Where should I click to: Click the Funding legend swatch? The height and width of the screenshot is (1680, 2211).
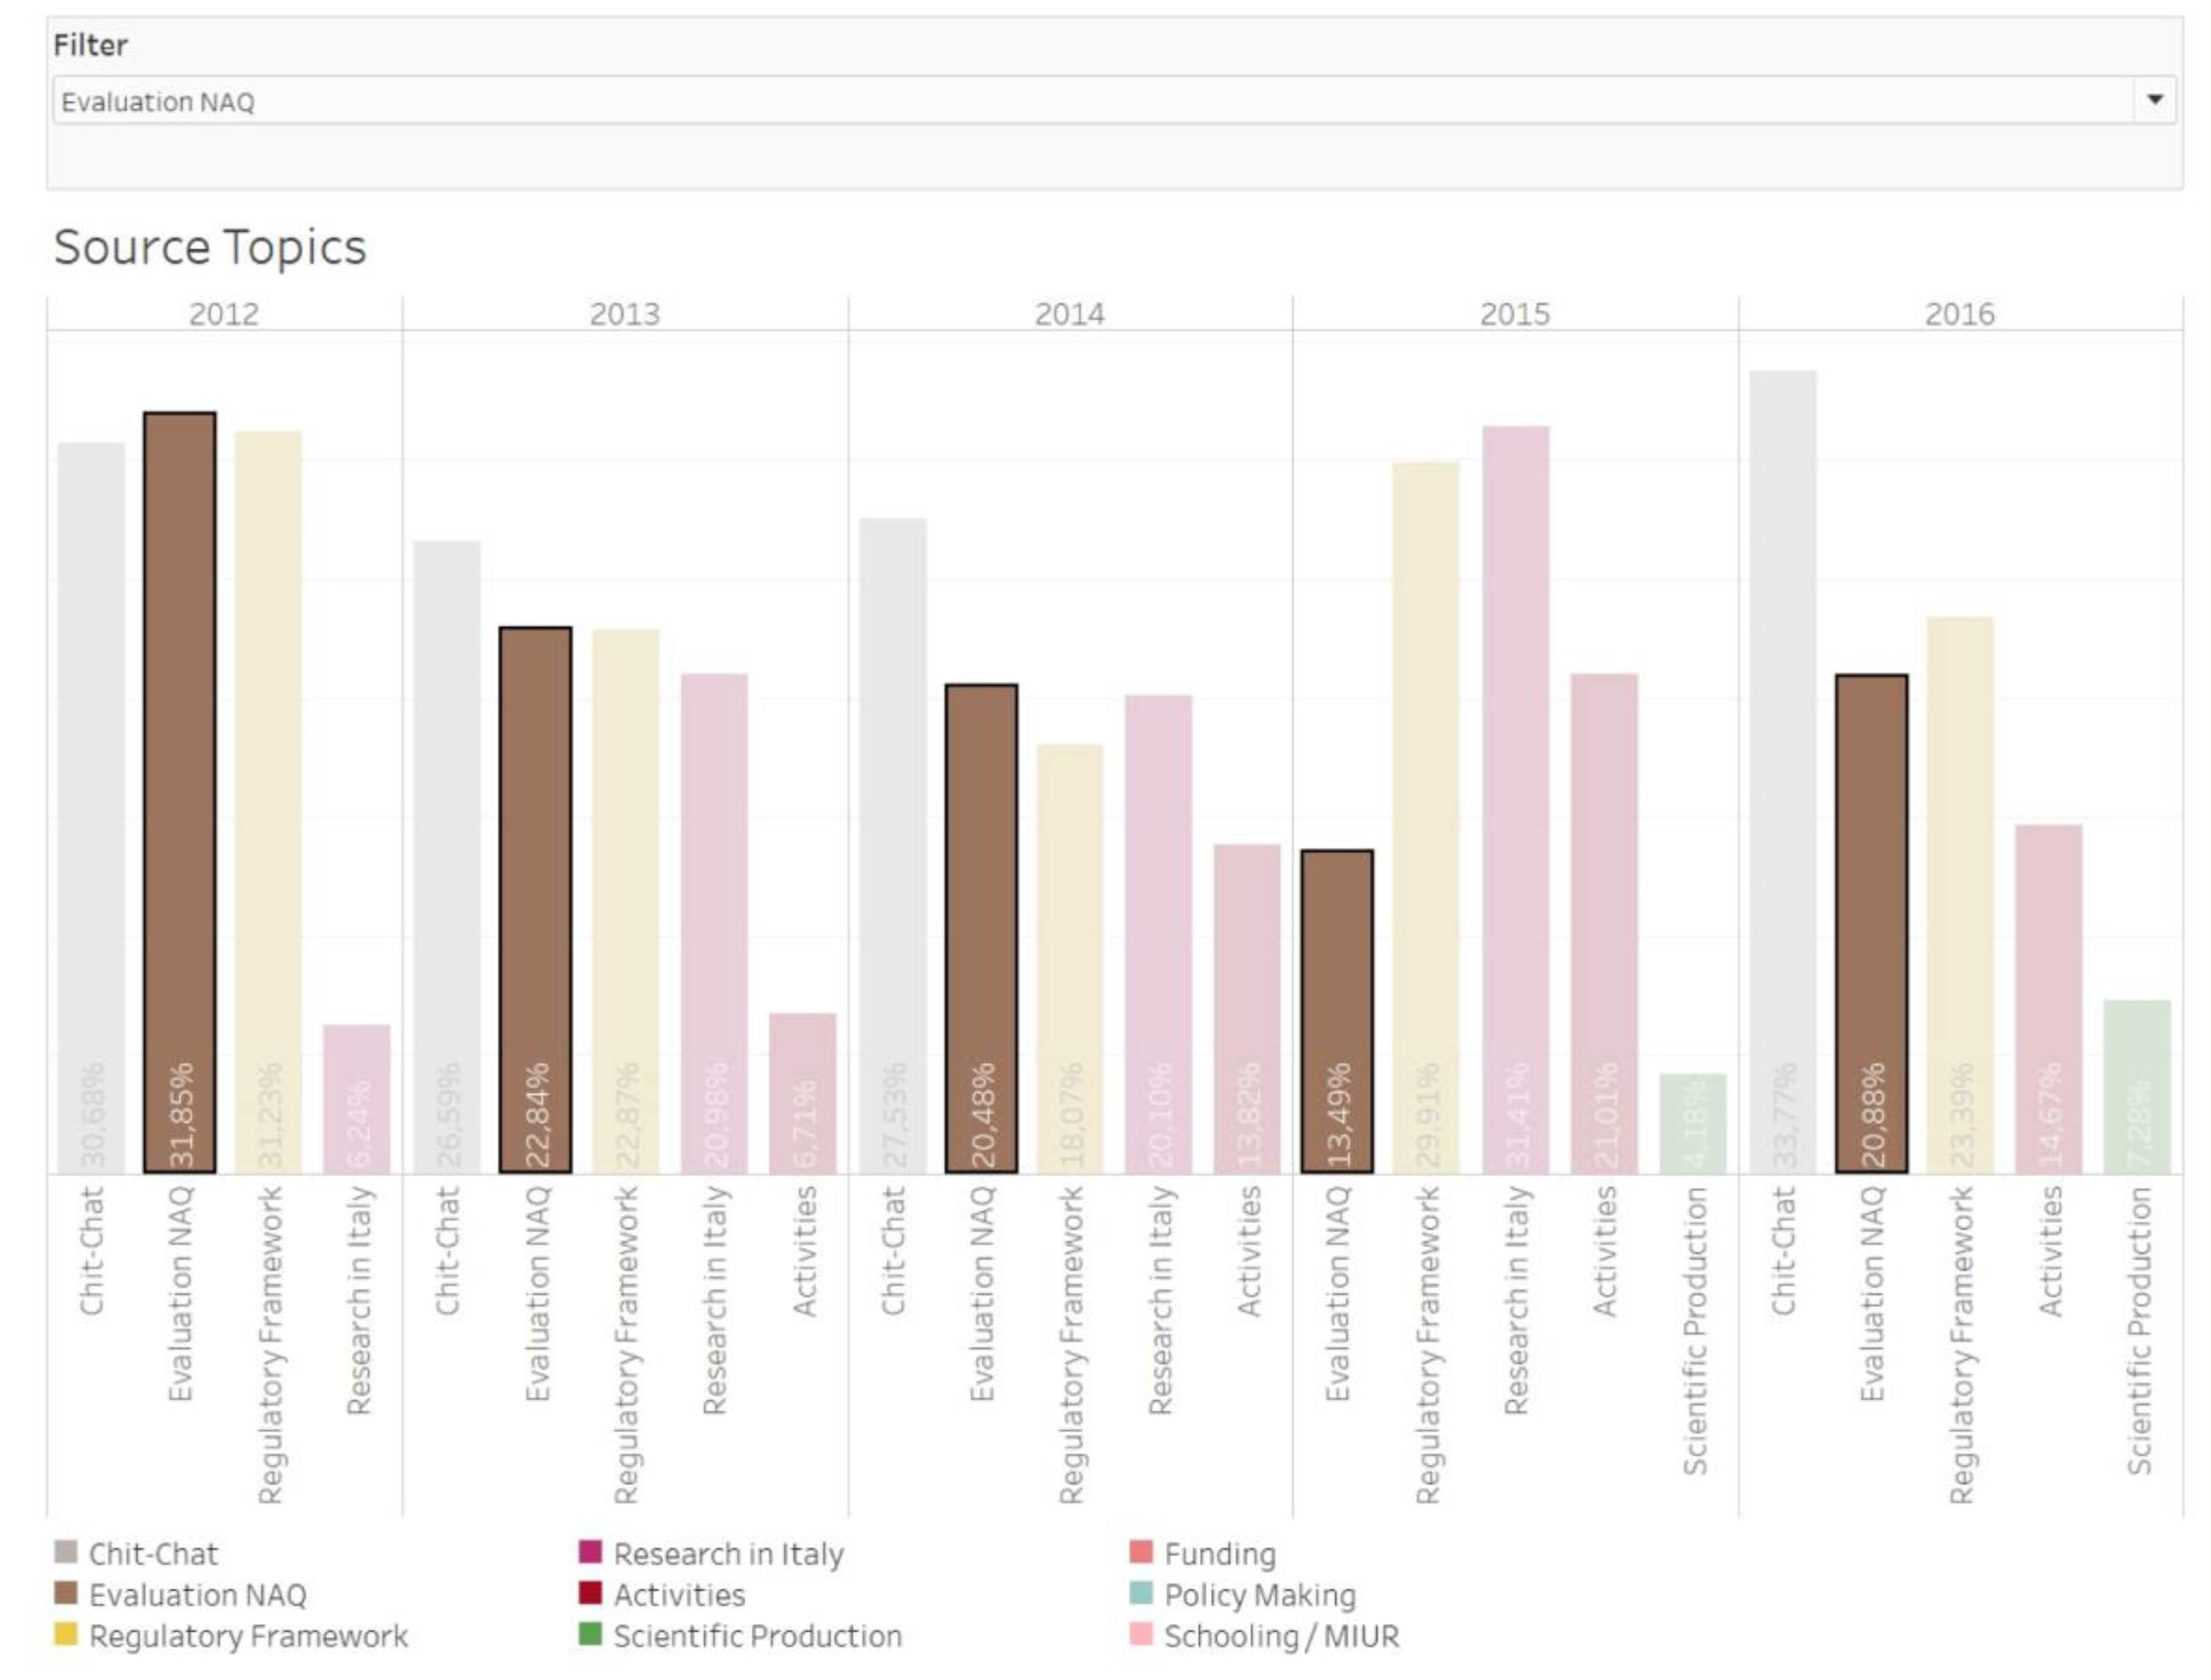coord(1140,1552)
